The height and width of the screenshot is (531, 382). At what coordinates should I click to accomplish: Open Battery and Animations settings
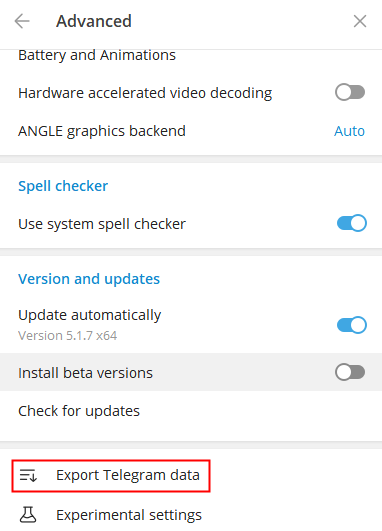(97, 55)
